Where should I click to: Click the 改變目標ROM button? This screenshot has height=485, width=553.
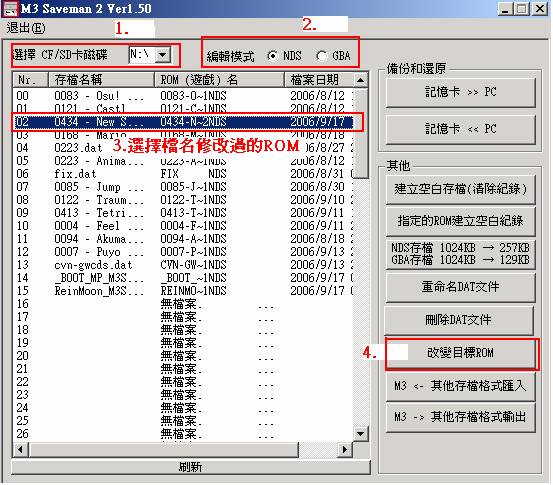462,353
